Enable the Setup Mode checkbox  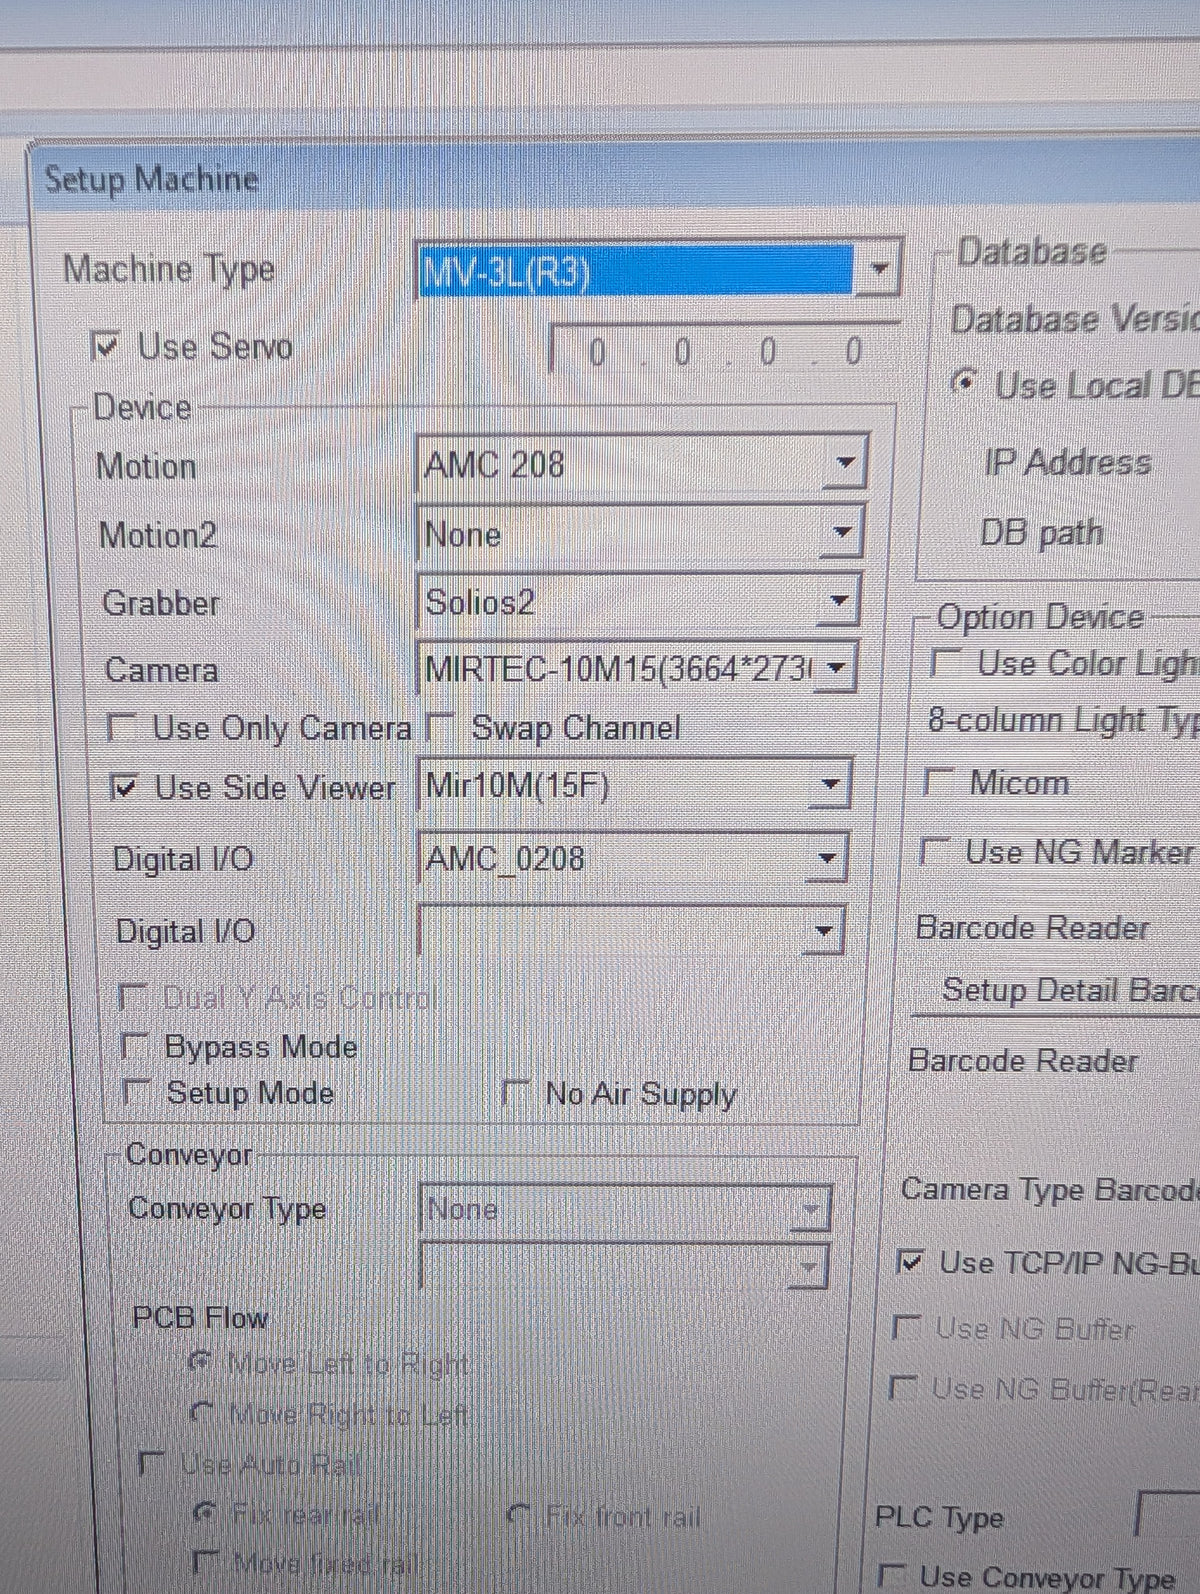[137, 1091]
